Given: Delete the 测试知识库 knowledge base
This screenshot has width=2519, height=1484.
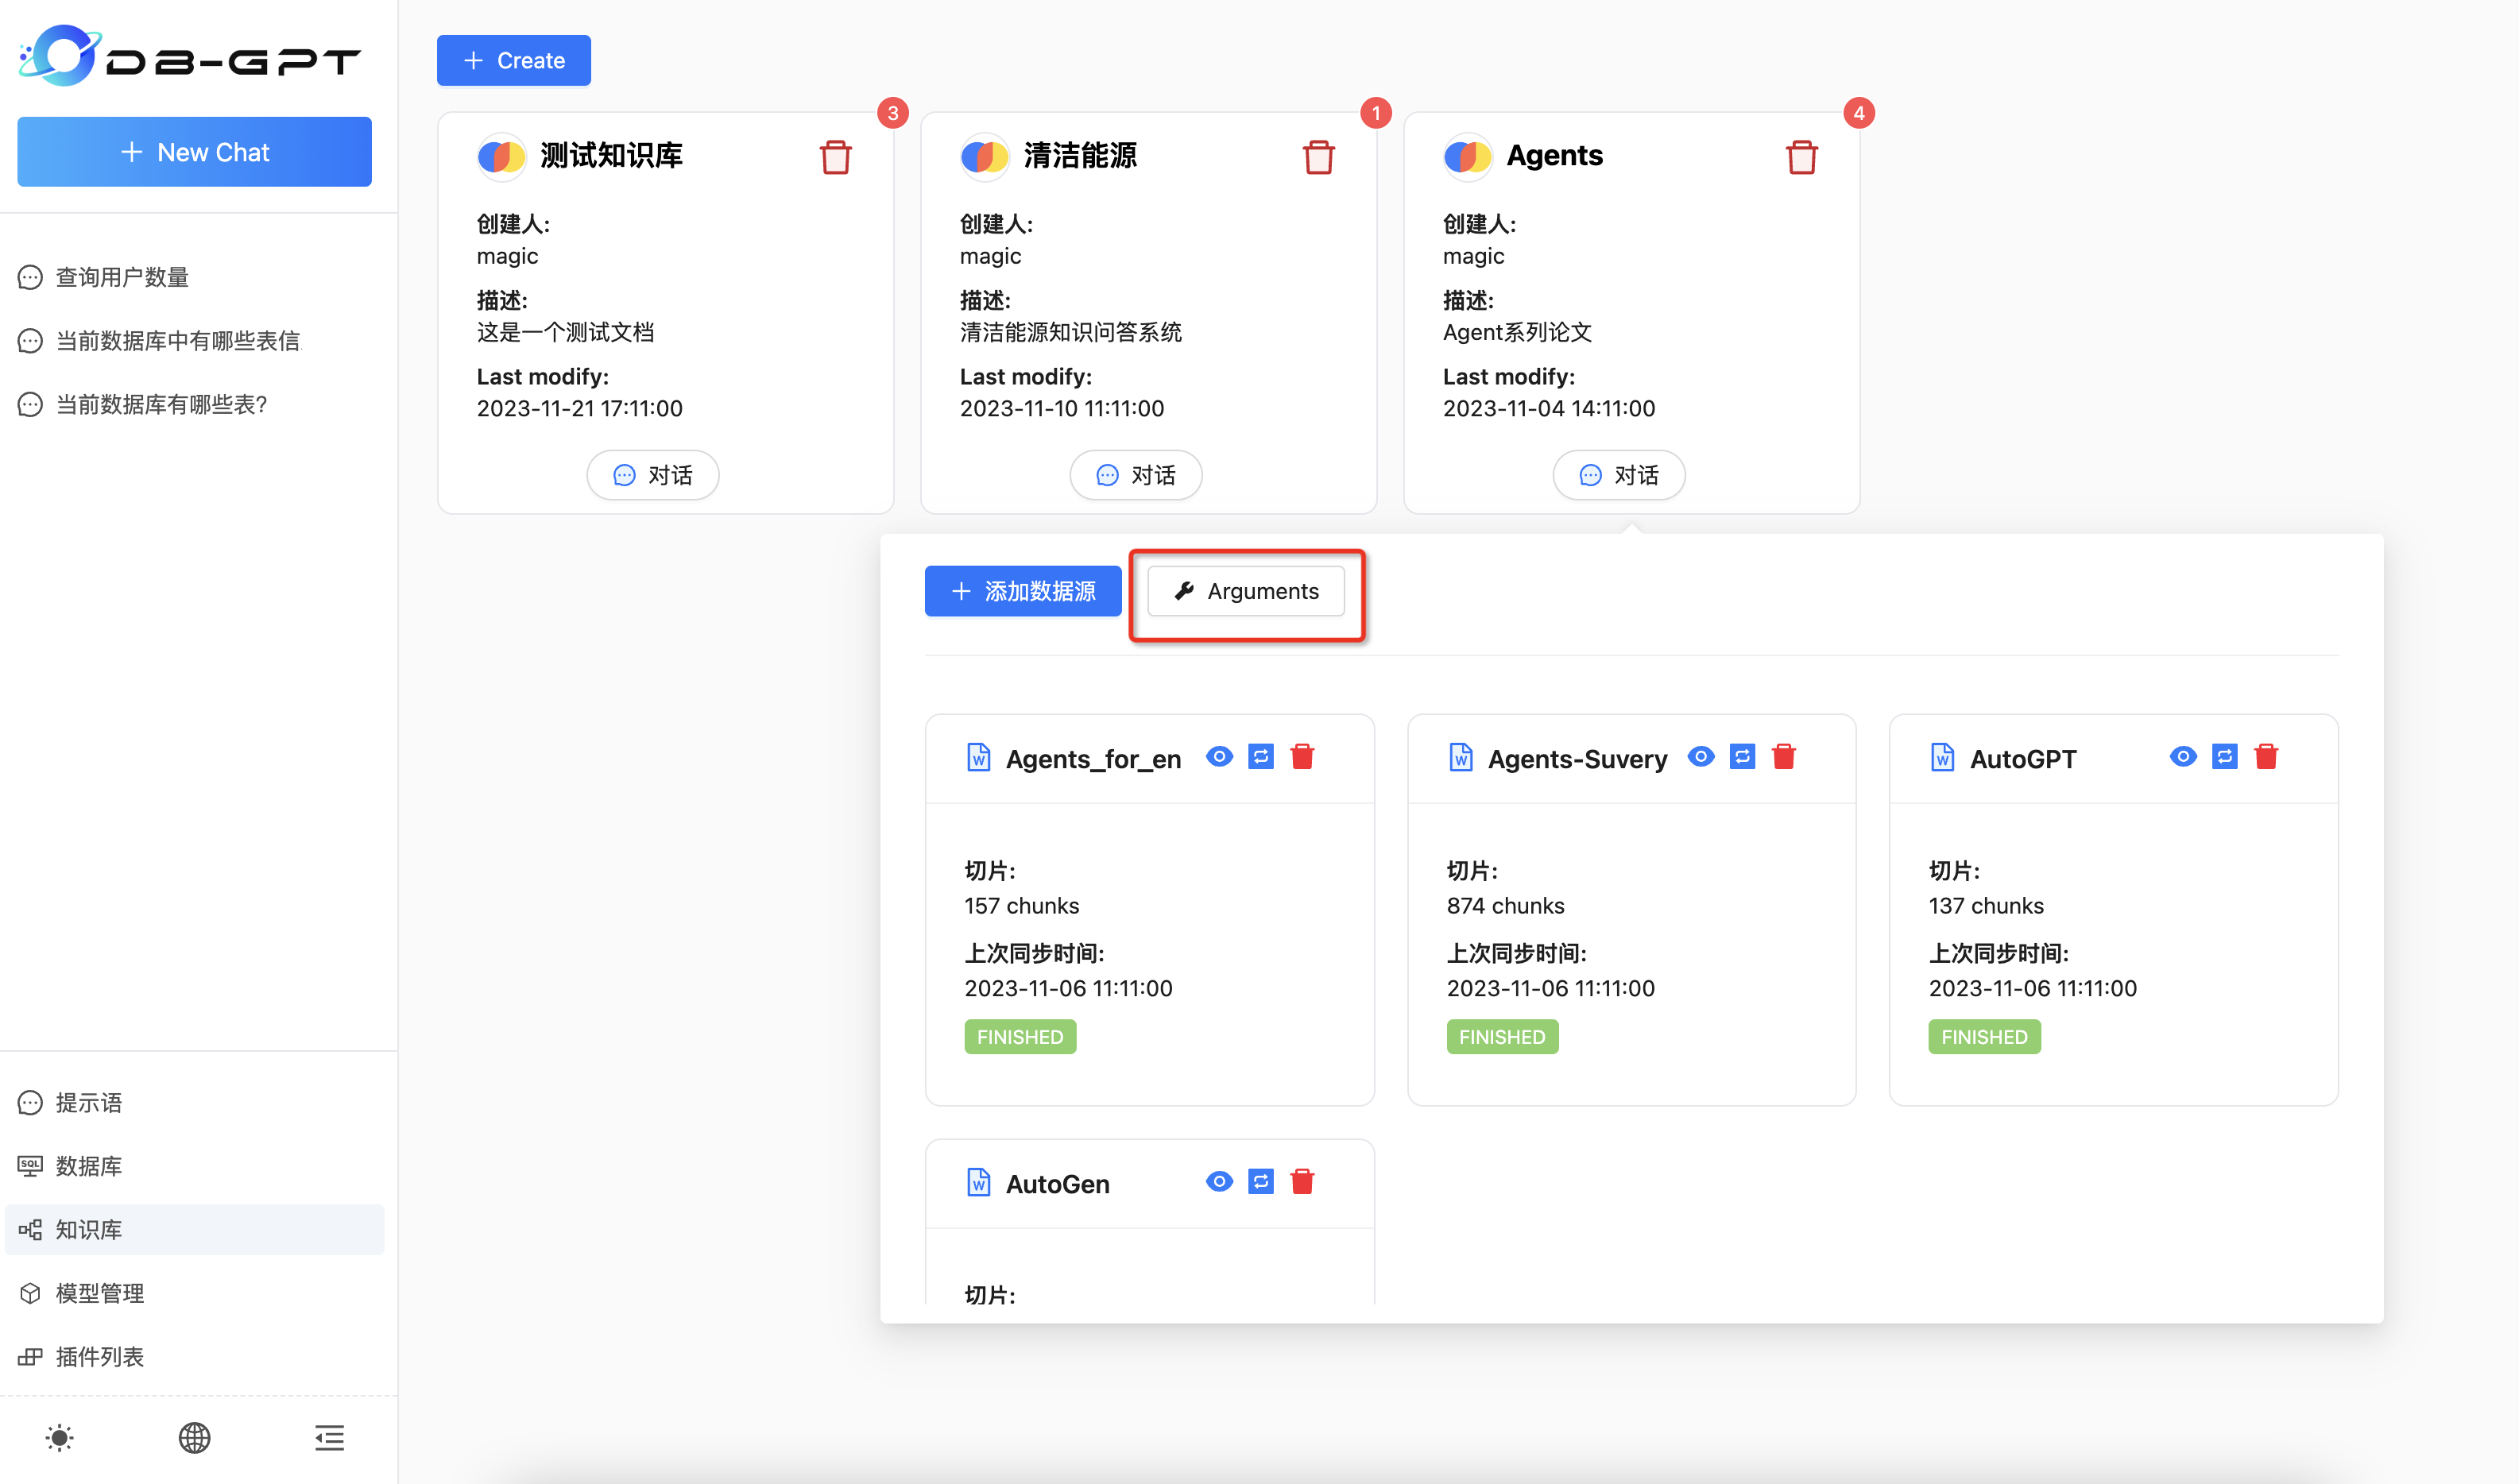Looking at the screenshot, I should (x=835, y=157).
